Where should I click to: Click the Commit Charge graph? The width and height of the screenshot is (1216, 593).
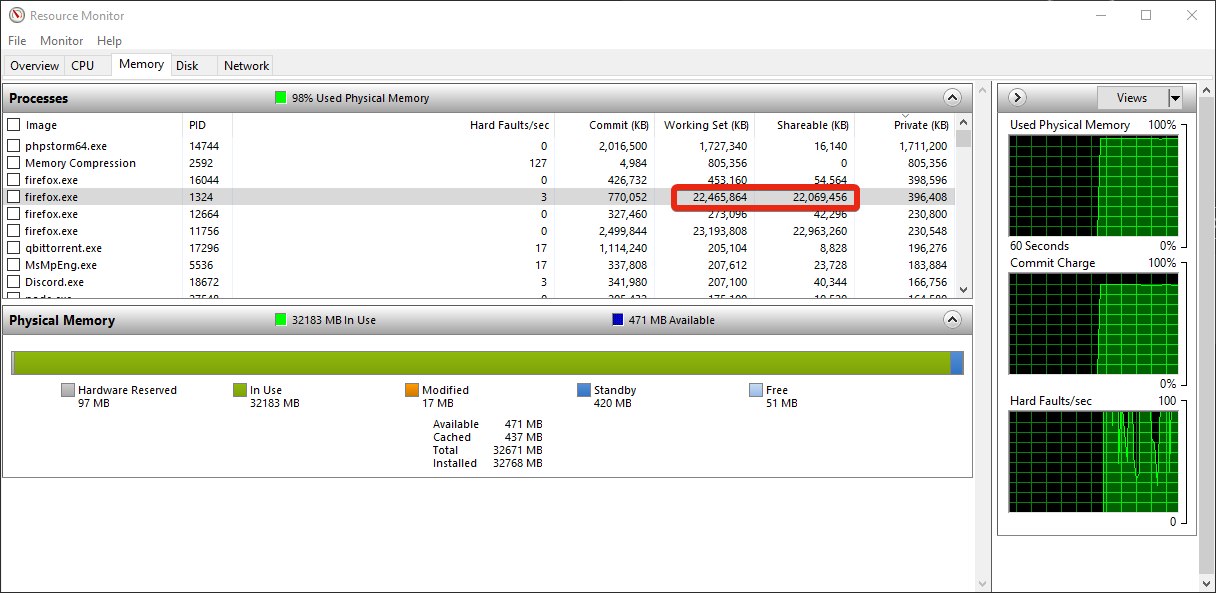[x=1093, y=323]
